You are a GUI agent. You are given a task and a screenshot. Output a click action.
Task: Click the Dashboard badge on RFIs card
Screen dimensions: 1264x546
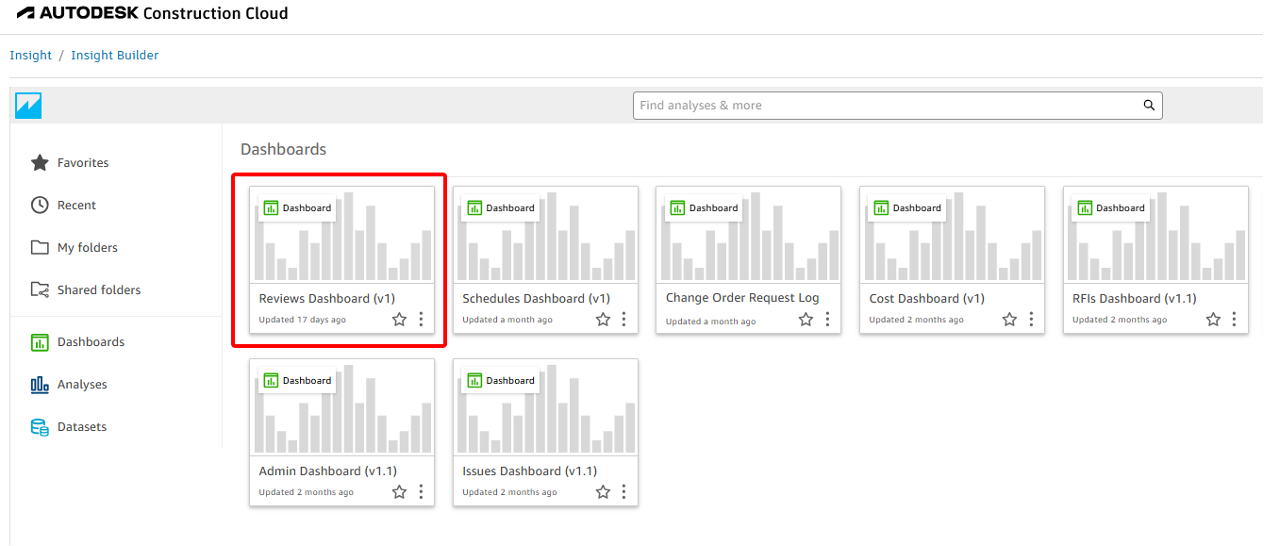[1110, 208]
